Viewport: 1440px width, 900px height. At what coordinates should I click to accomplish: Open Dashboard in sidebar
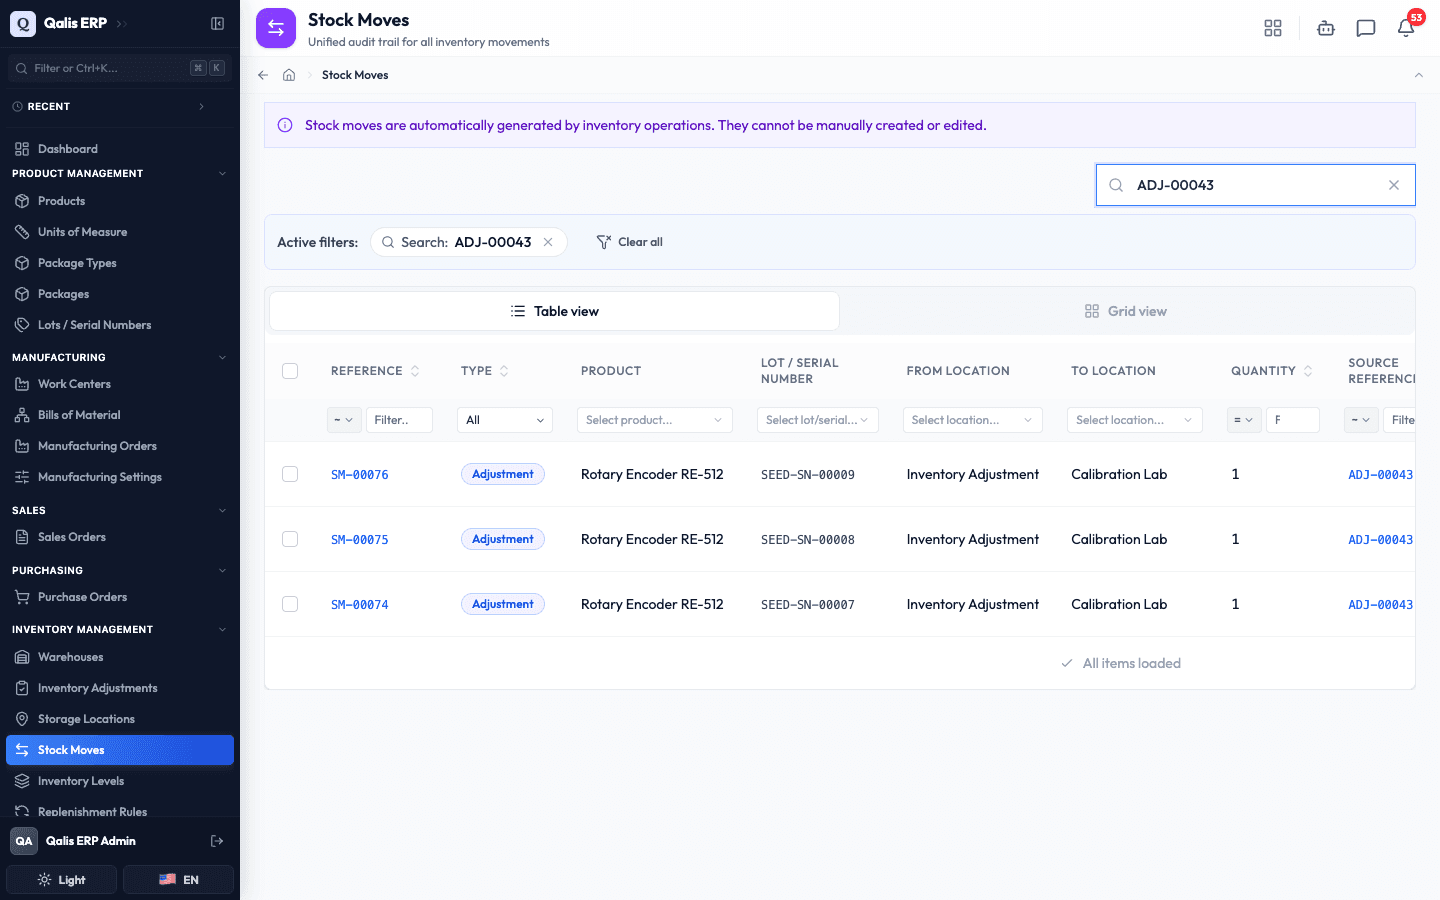coord(120,149)
